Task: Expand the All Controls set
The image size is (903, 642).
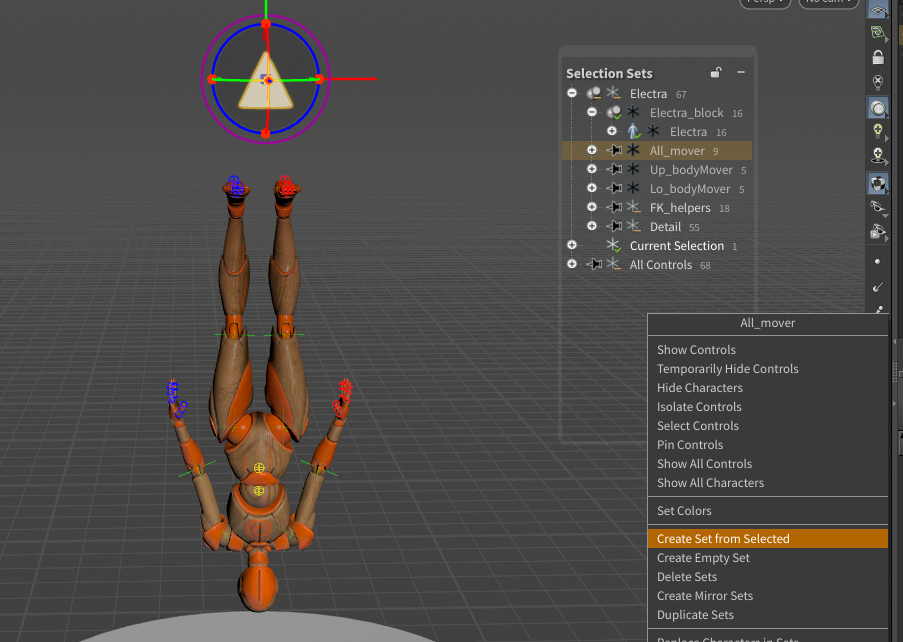Action: point(572,264)
